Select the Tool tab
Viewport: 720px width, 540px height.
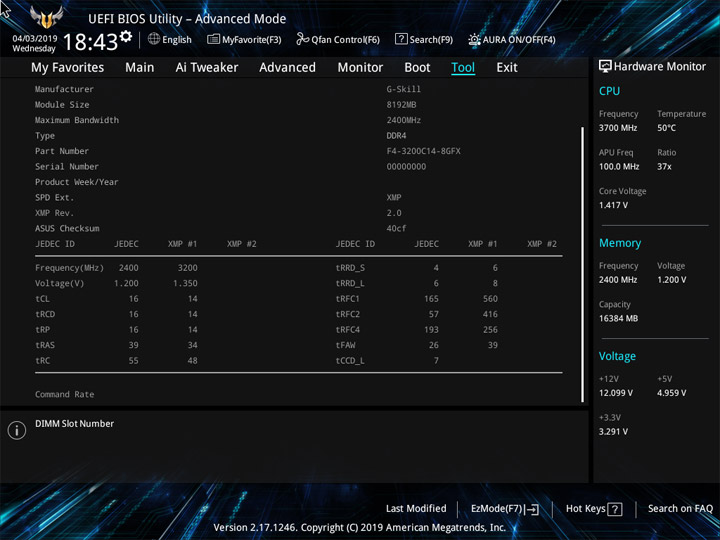click(x=463, y=68)
